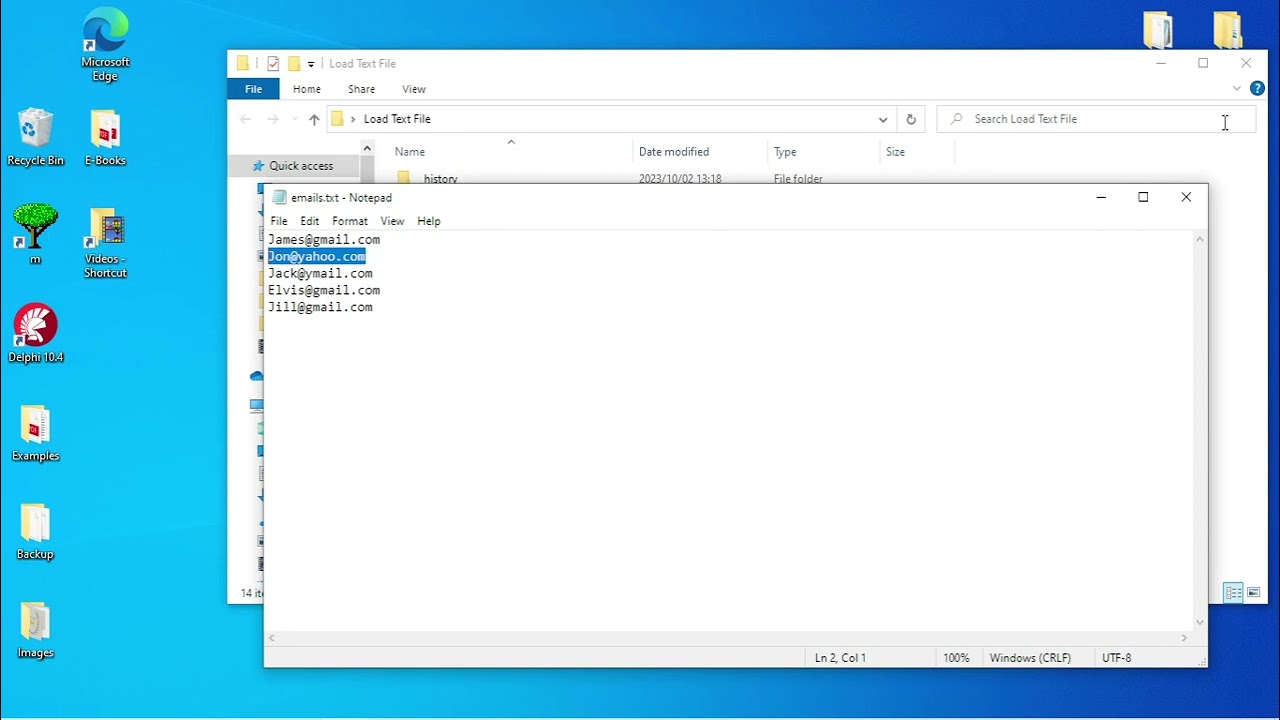Click Explorer Up one level arrow
Screen dimensions: 1280x720
[314, 119]
